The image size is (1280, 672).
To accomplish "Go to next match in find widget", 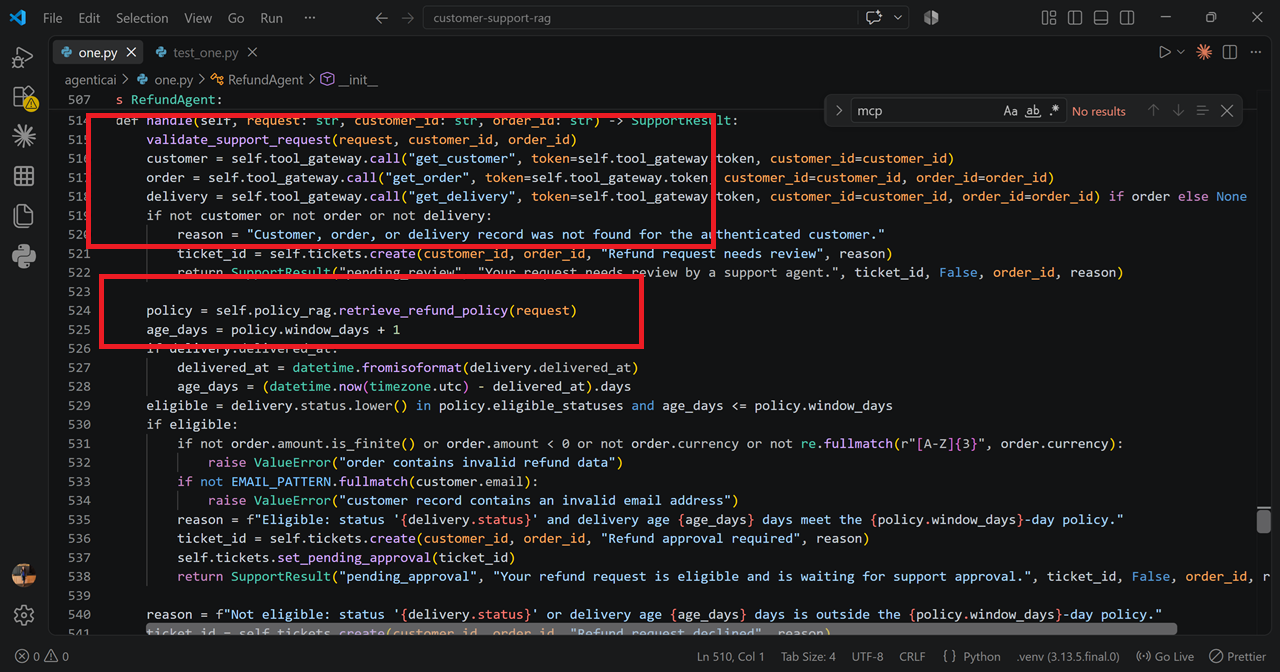I will 1178,111.
